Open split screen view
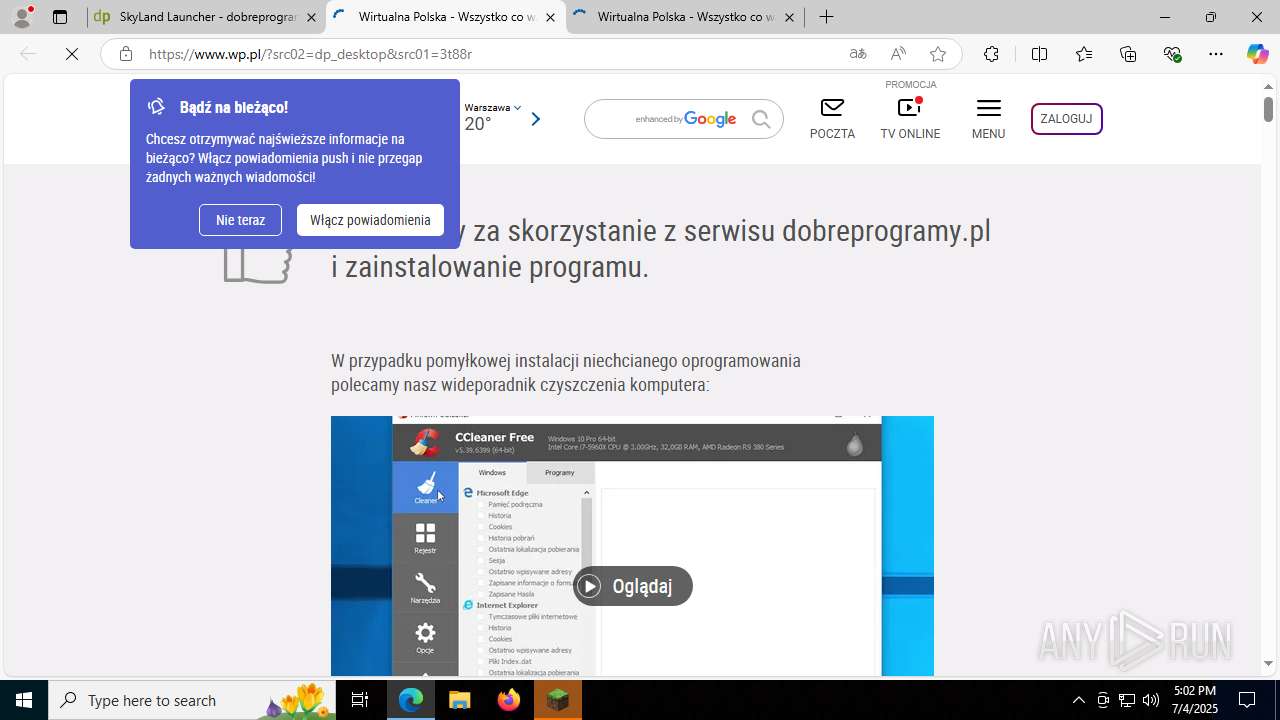Image resolution: width=1280 pixels, height=720 pixels. click(x=1039, y=54)
